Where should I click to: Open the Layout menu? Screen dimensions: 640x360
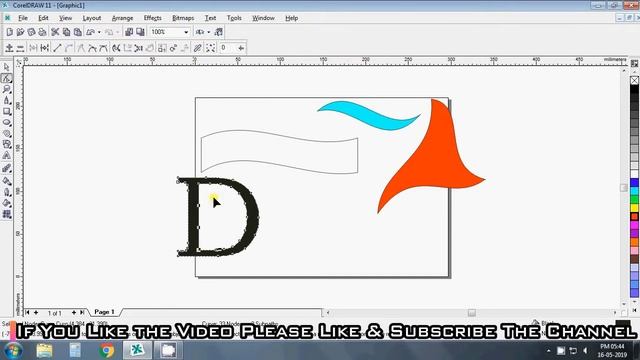click(x=91, y=18)
